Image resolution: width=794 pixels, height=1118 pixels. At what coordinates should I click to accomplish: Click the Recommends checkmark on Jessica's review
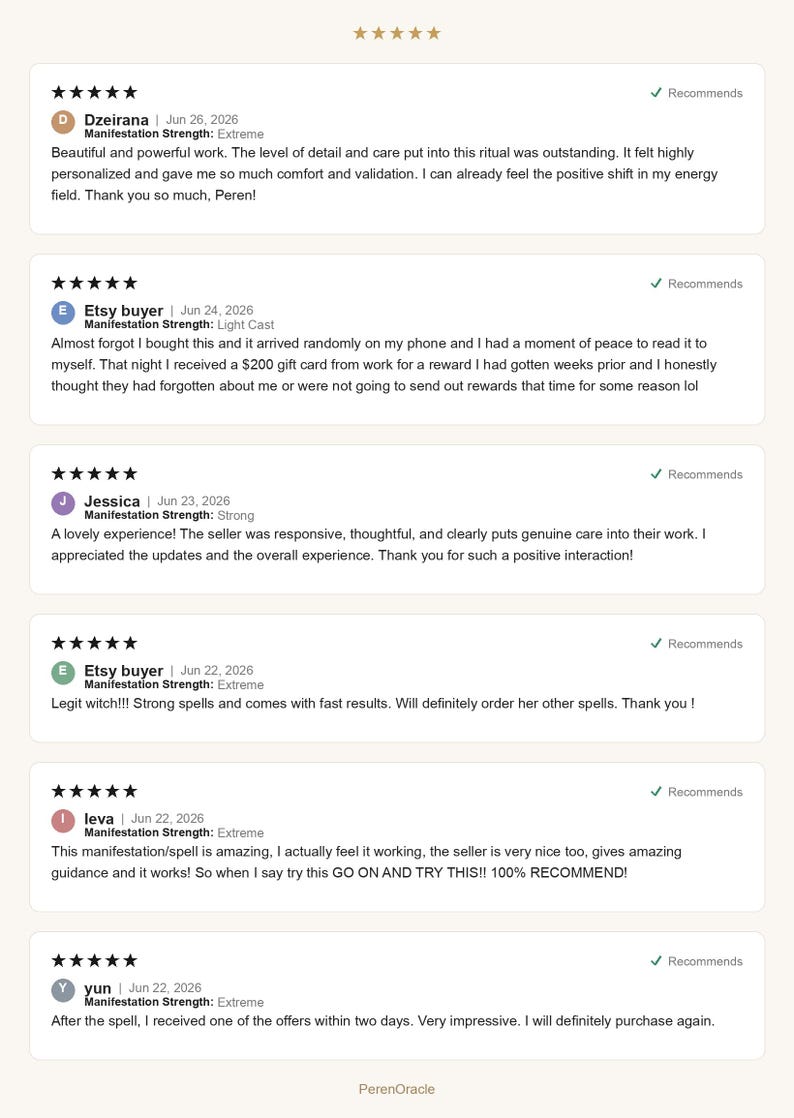656,474
